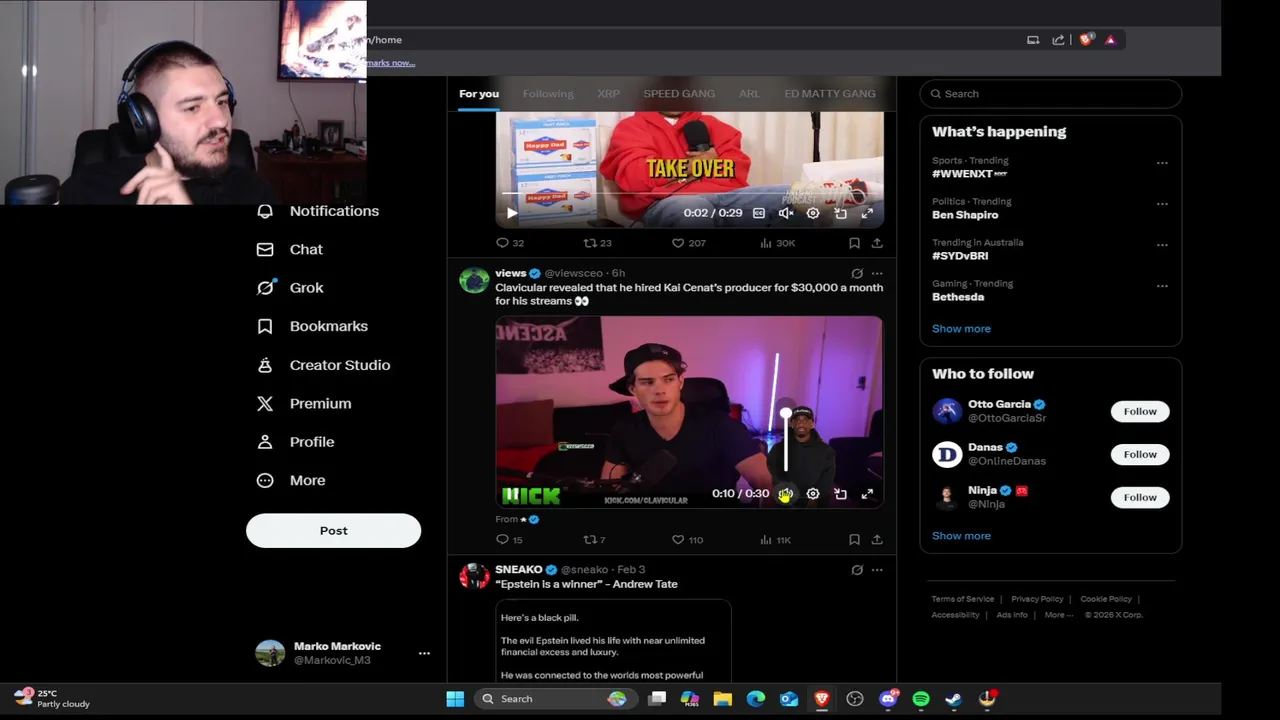Open Discord from the taskbar
Viewport: 1280px width, 720px height.
[888, 699]
